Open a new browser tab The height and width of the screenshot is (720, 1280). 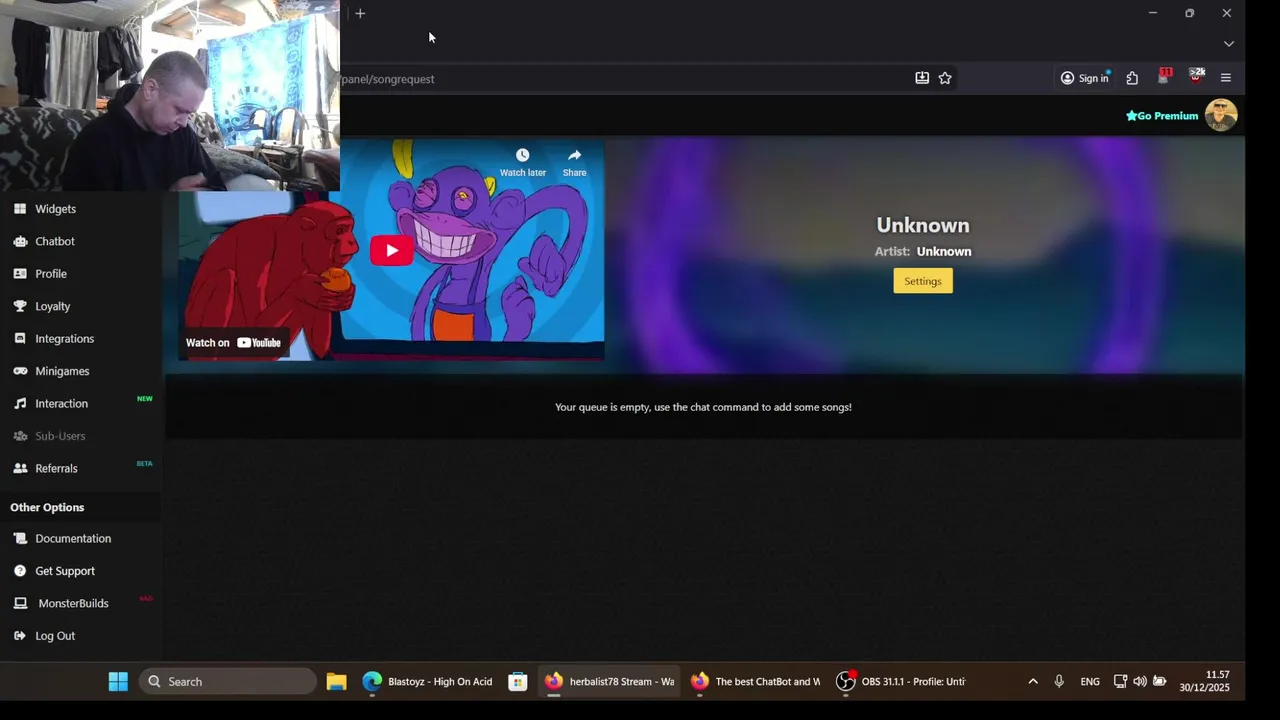point(360,13)
